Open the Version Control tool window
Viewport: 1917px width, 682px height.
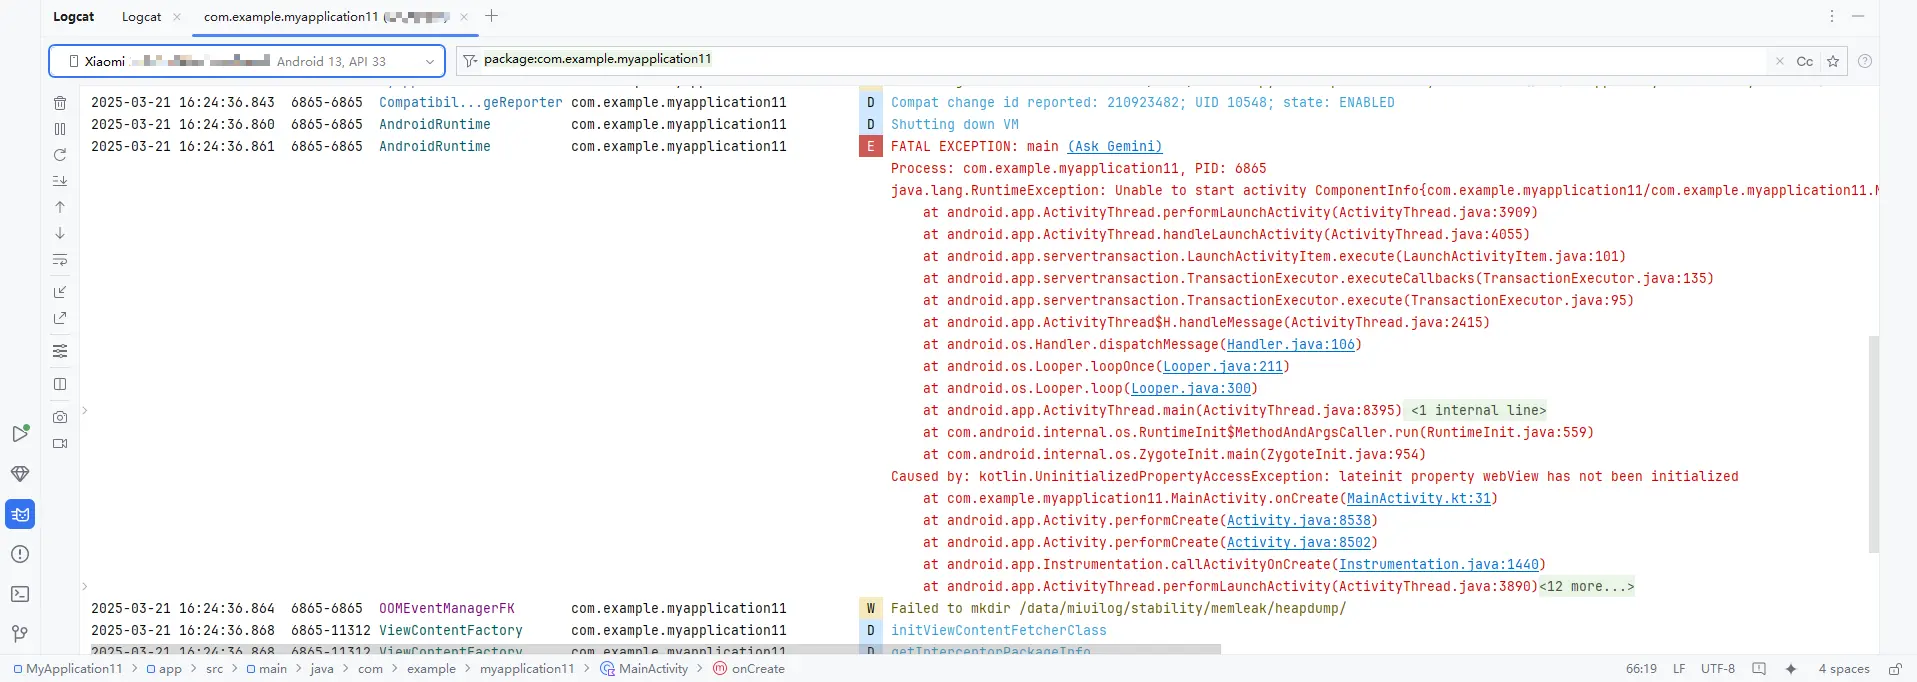(20, 634)
